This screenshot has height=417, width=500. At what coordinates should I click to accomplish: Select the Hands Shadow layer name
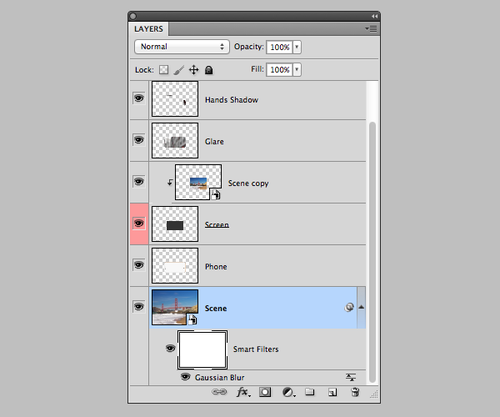coord(232,100)
